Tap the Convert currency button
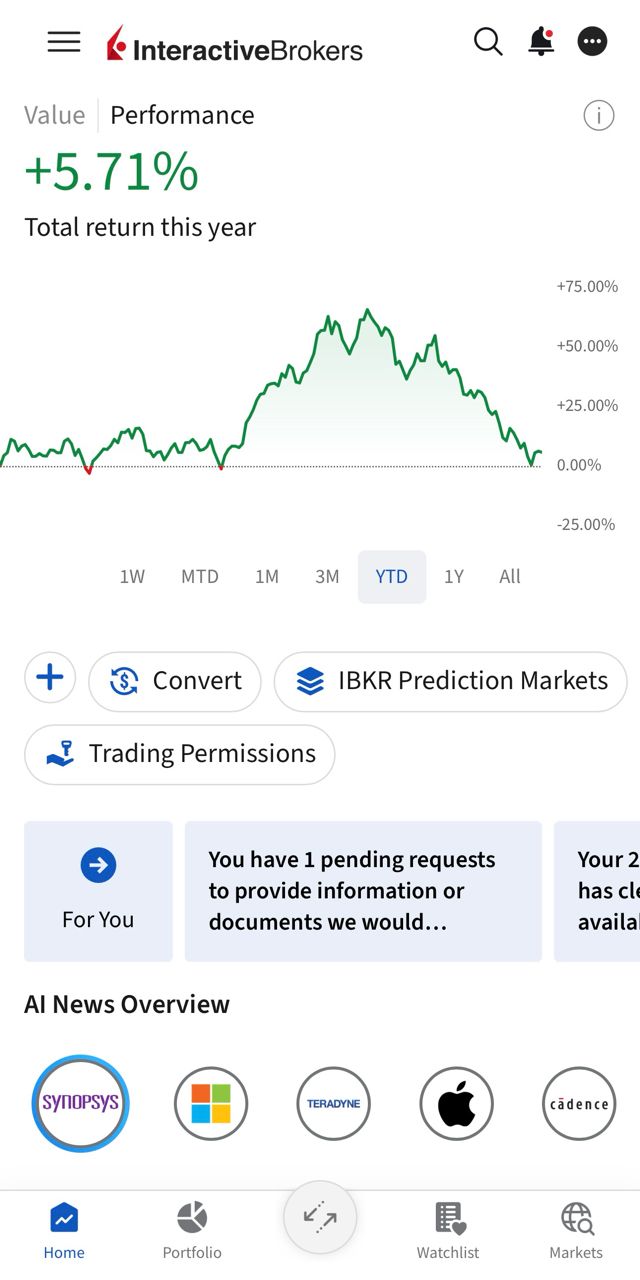The width and height of the screenshot is (640, 1280). [x=175, y=681]
